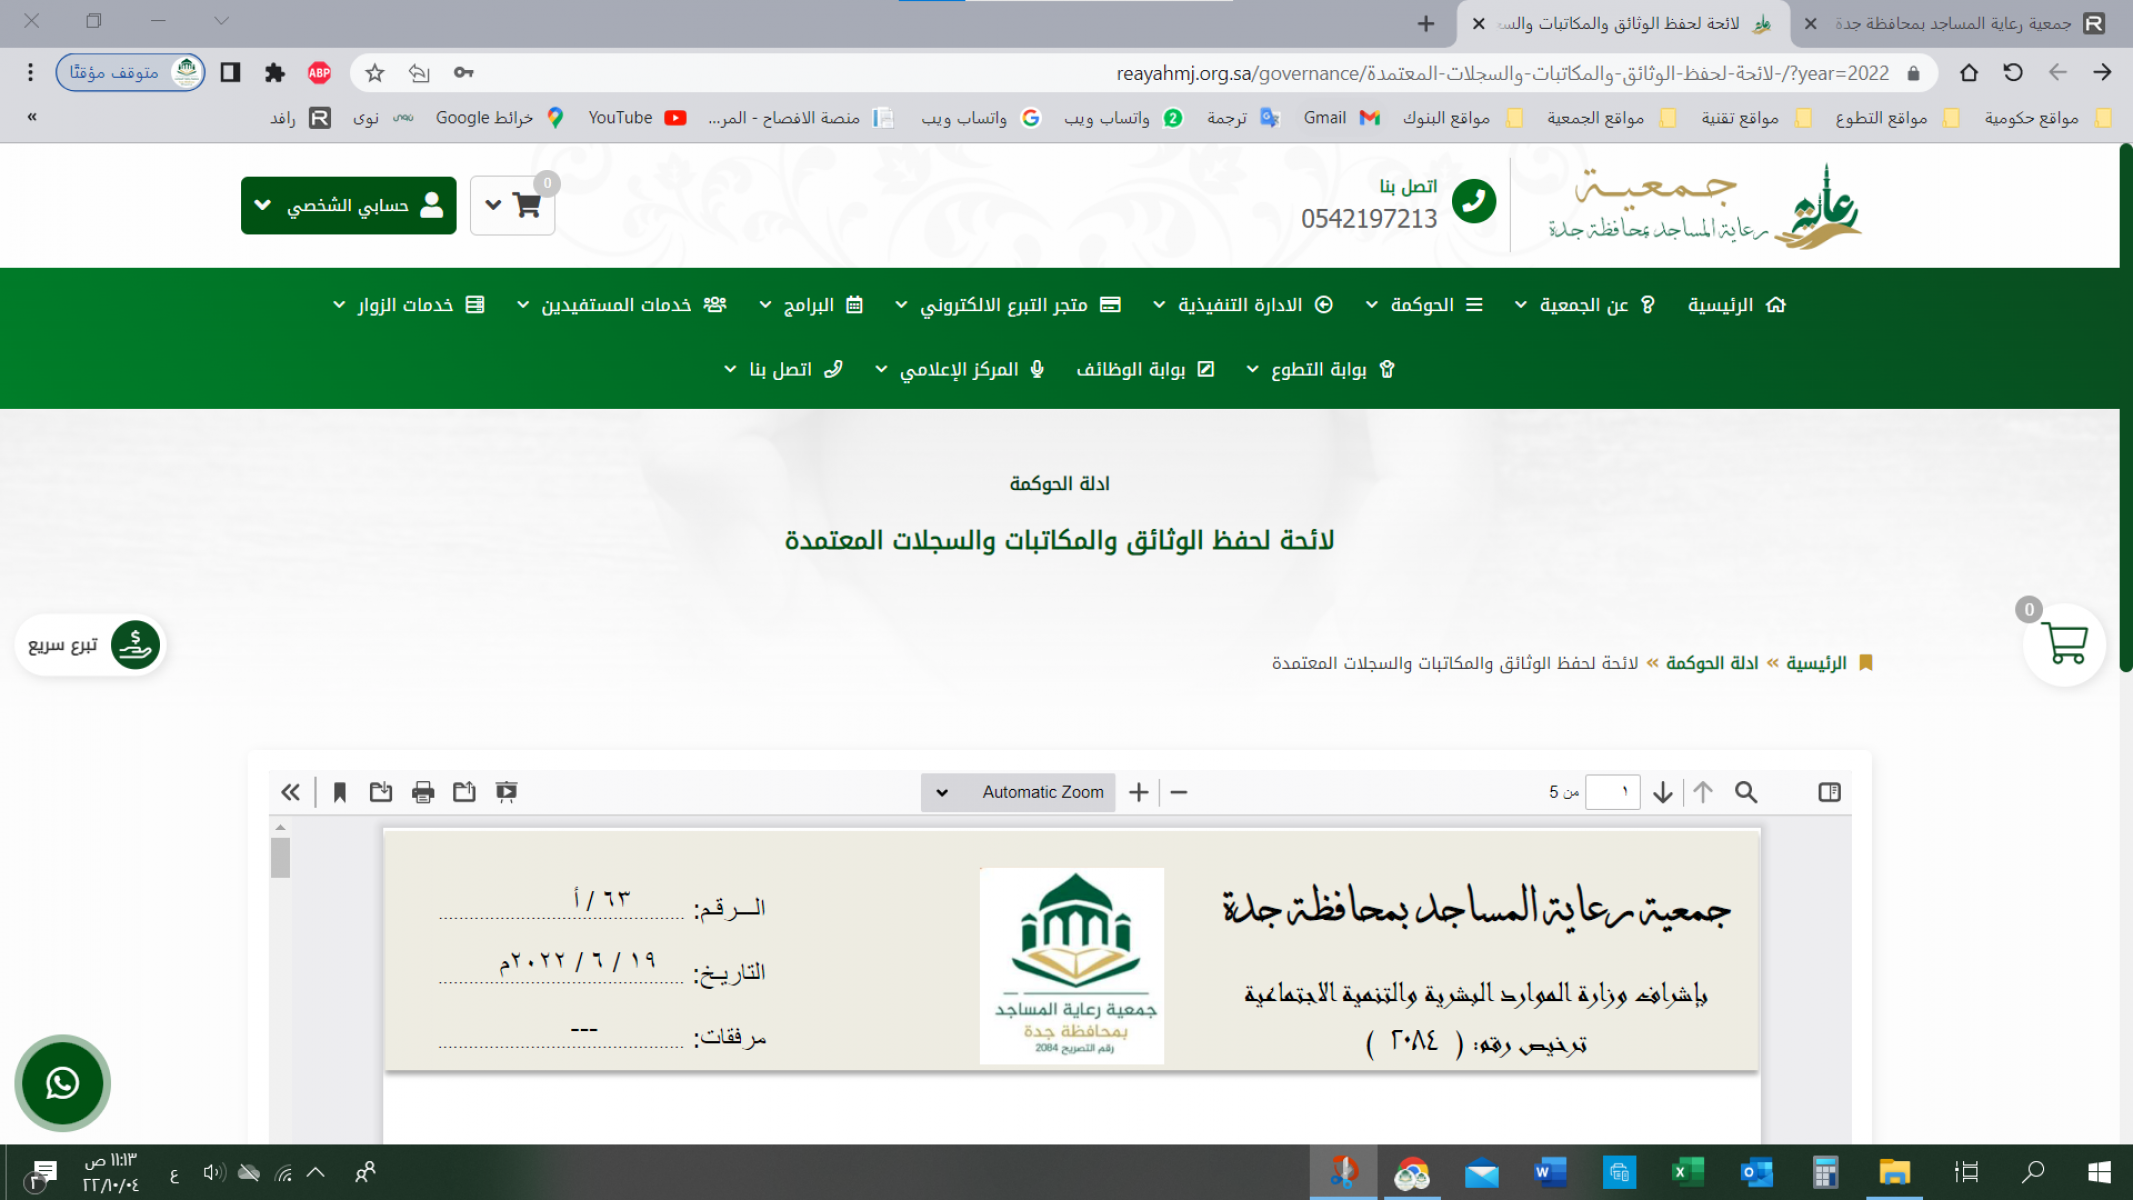This screenshot has height=1200, width=2133.
Task: Switch PDF to presentation mode
Action: tap(506, 792)
